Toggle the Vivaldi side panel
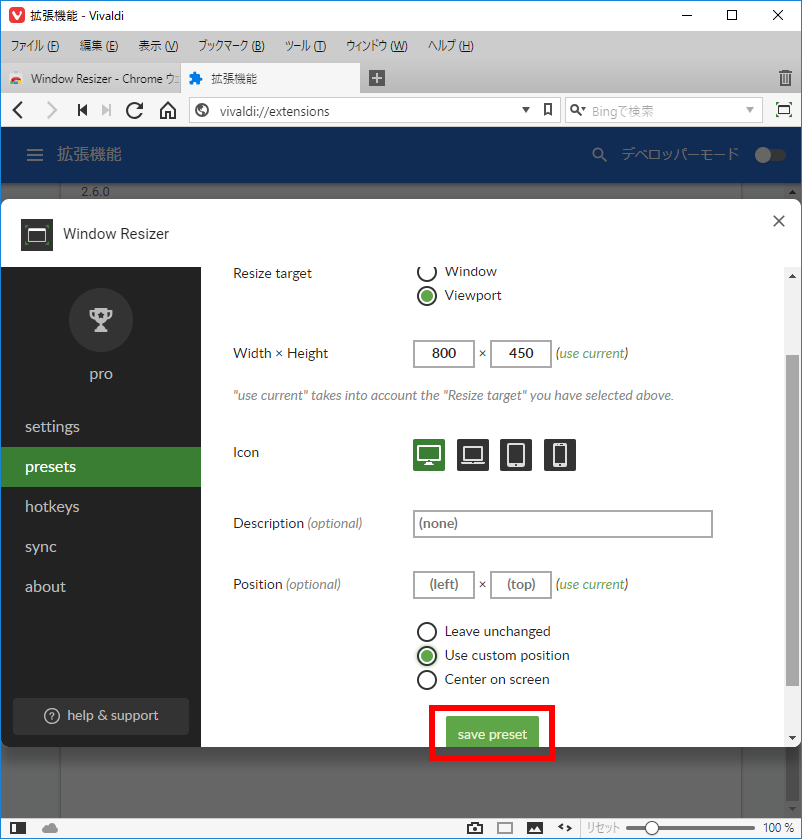802x839 pixels. coord(18,828)
